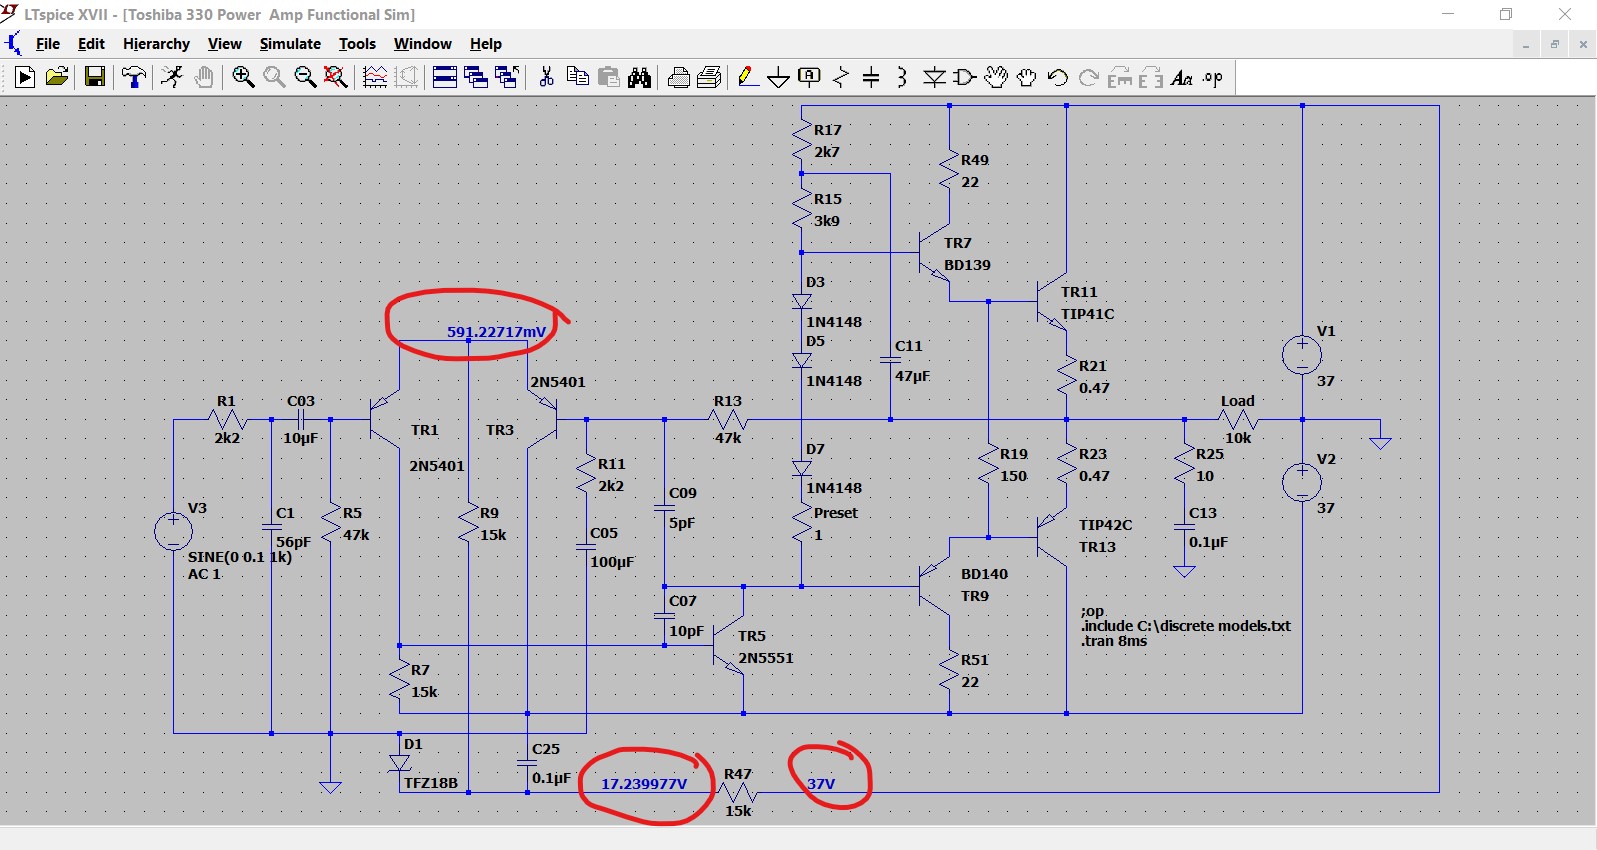Place a Resistor component tool
Image resolution: width=1597 pixels, height=850 pixels.
(x=841, y=77)
